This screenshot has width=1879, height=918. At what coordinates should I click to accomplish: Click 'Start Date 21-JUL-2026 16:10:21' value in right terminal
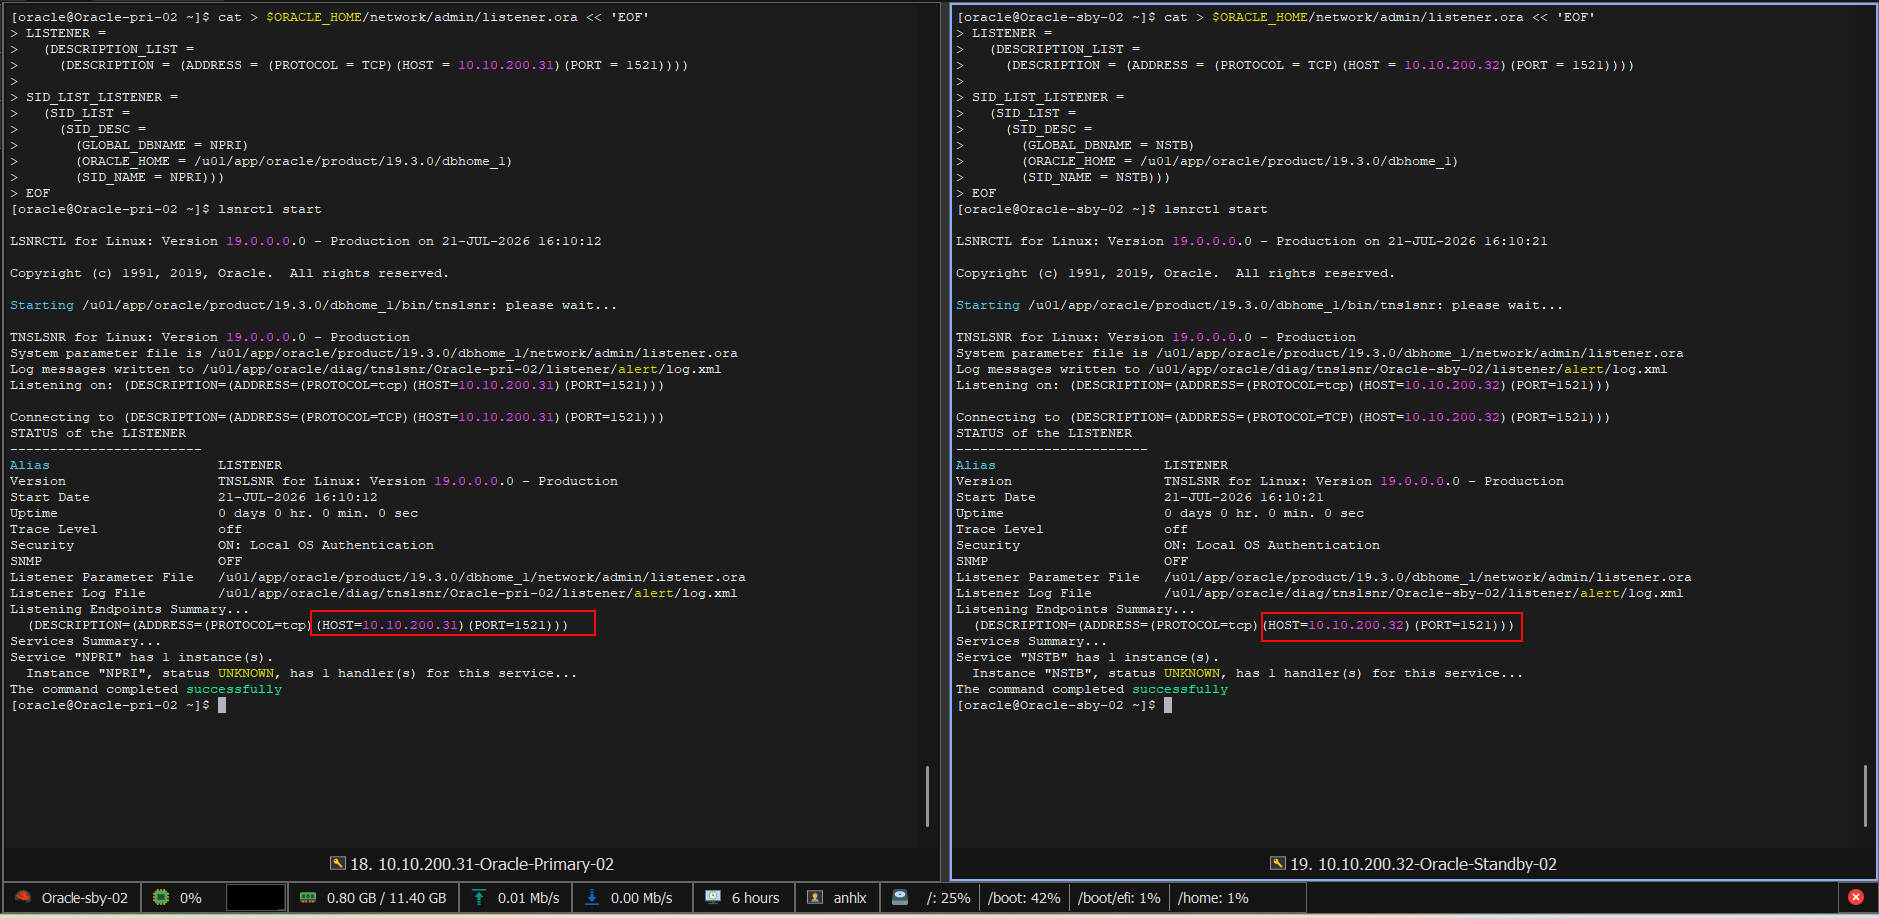click(x=1244, y=497)
